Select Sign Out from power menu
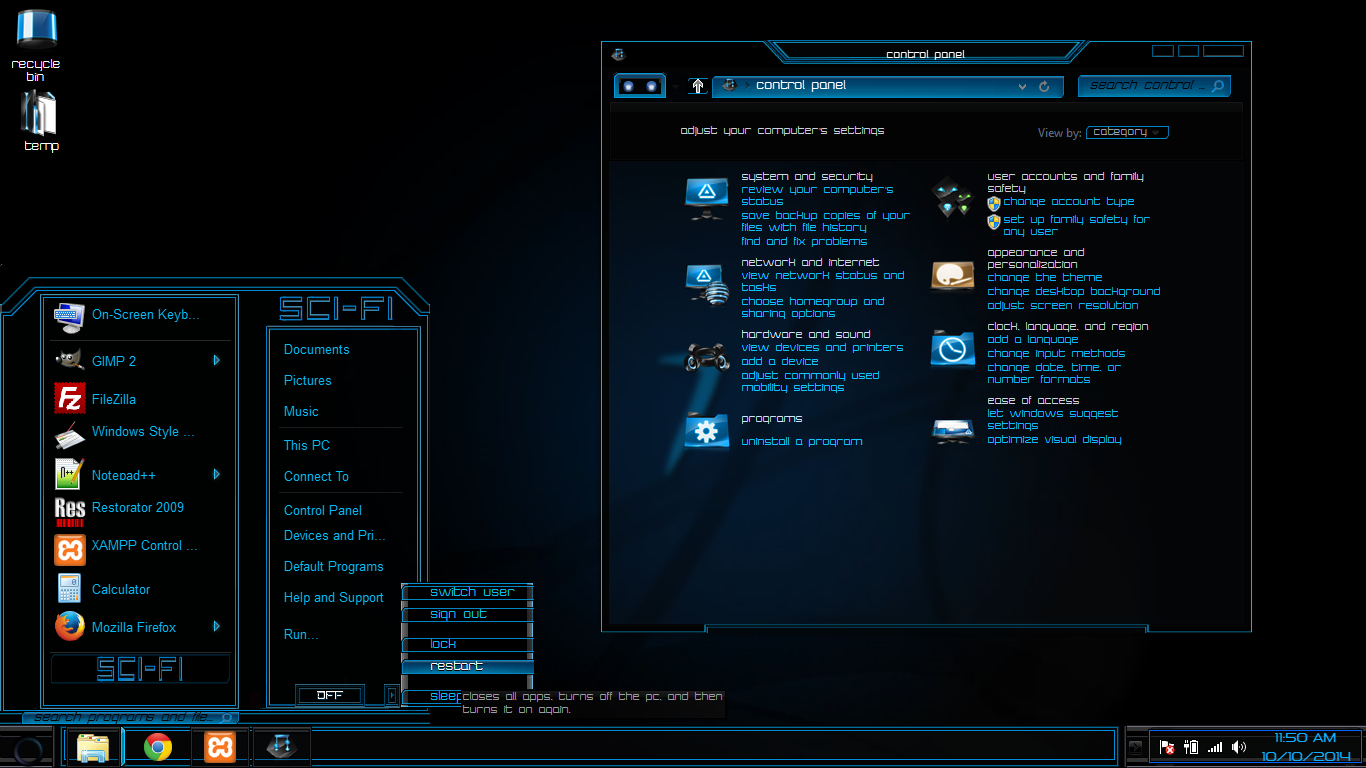 click(x=467, y=614)
